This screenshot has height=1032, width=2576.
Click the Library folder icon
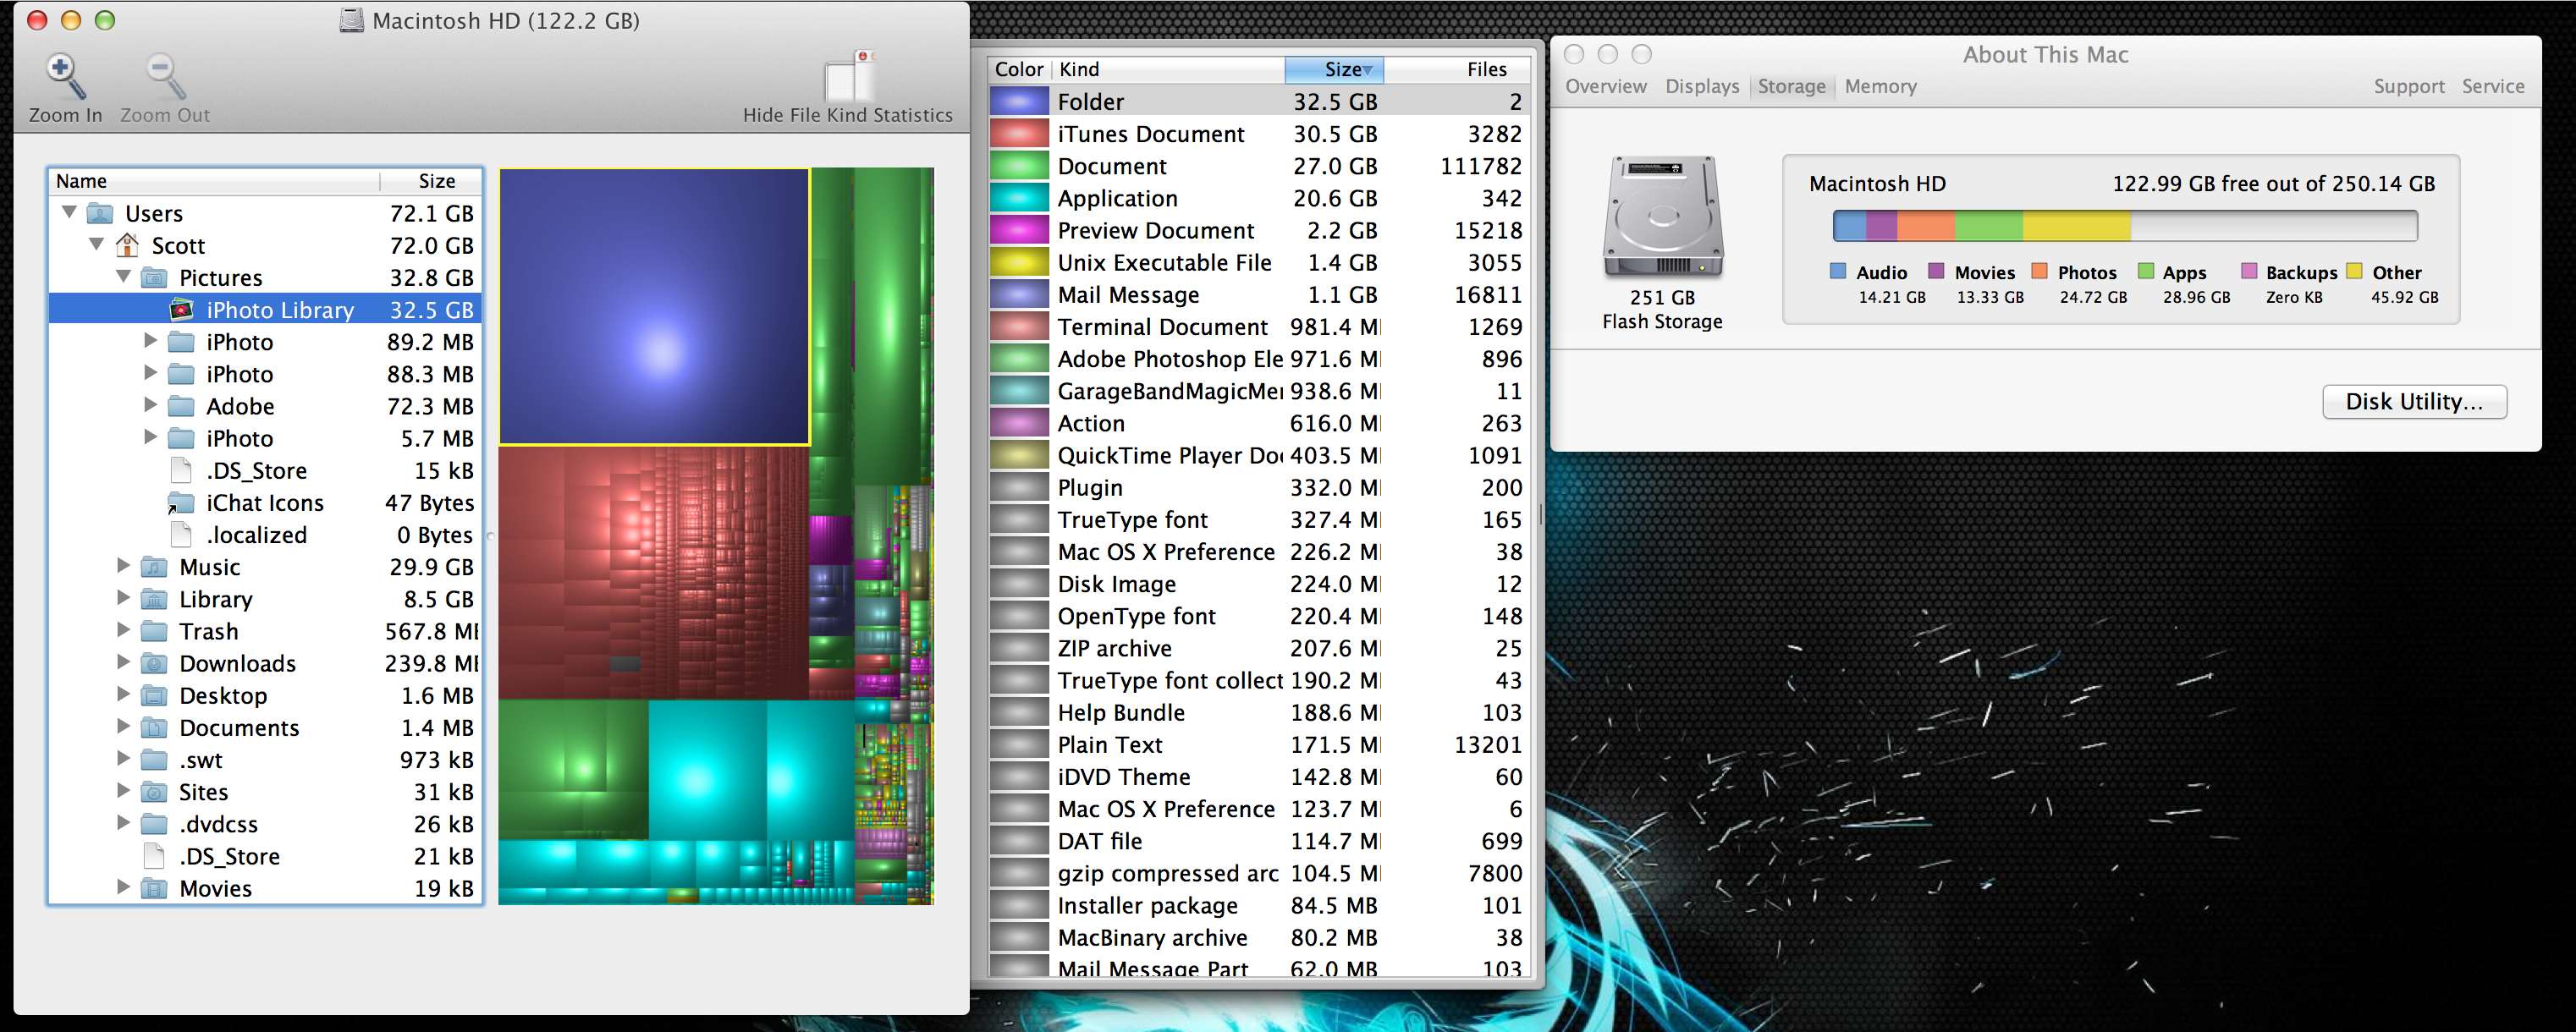154,599
